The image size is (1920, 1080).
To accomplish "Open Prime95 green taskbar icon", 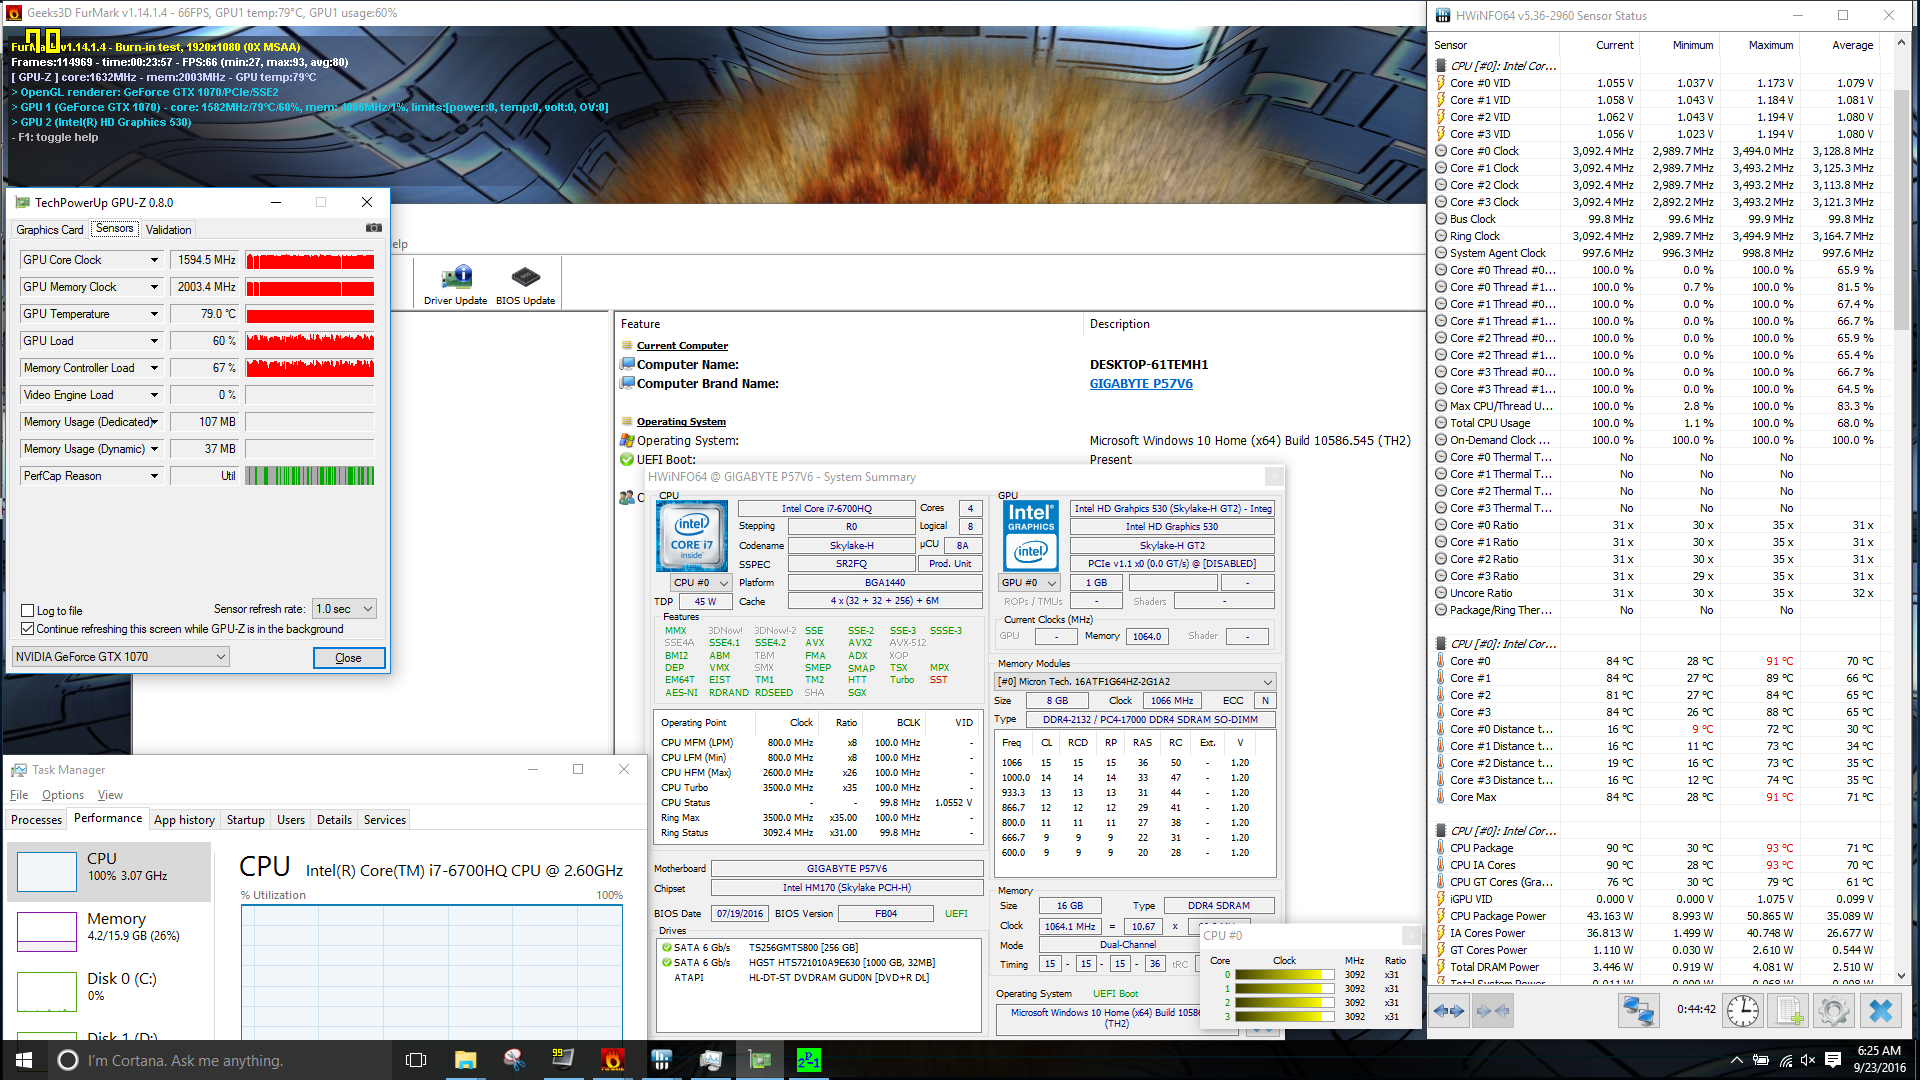I will 809,1060.
